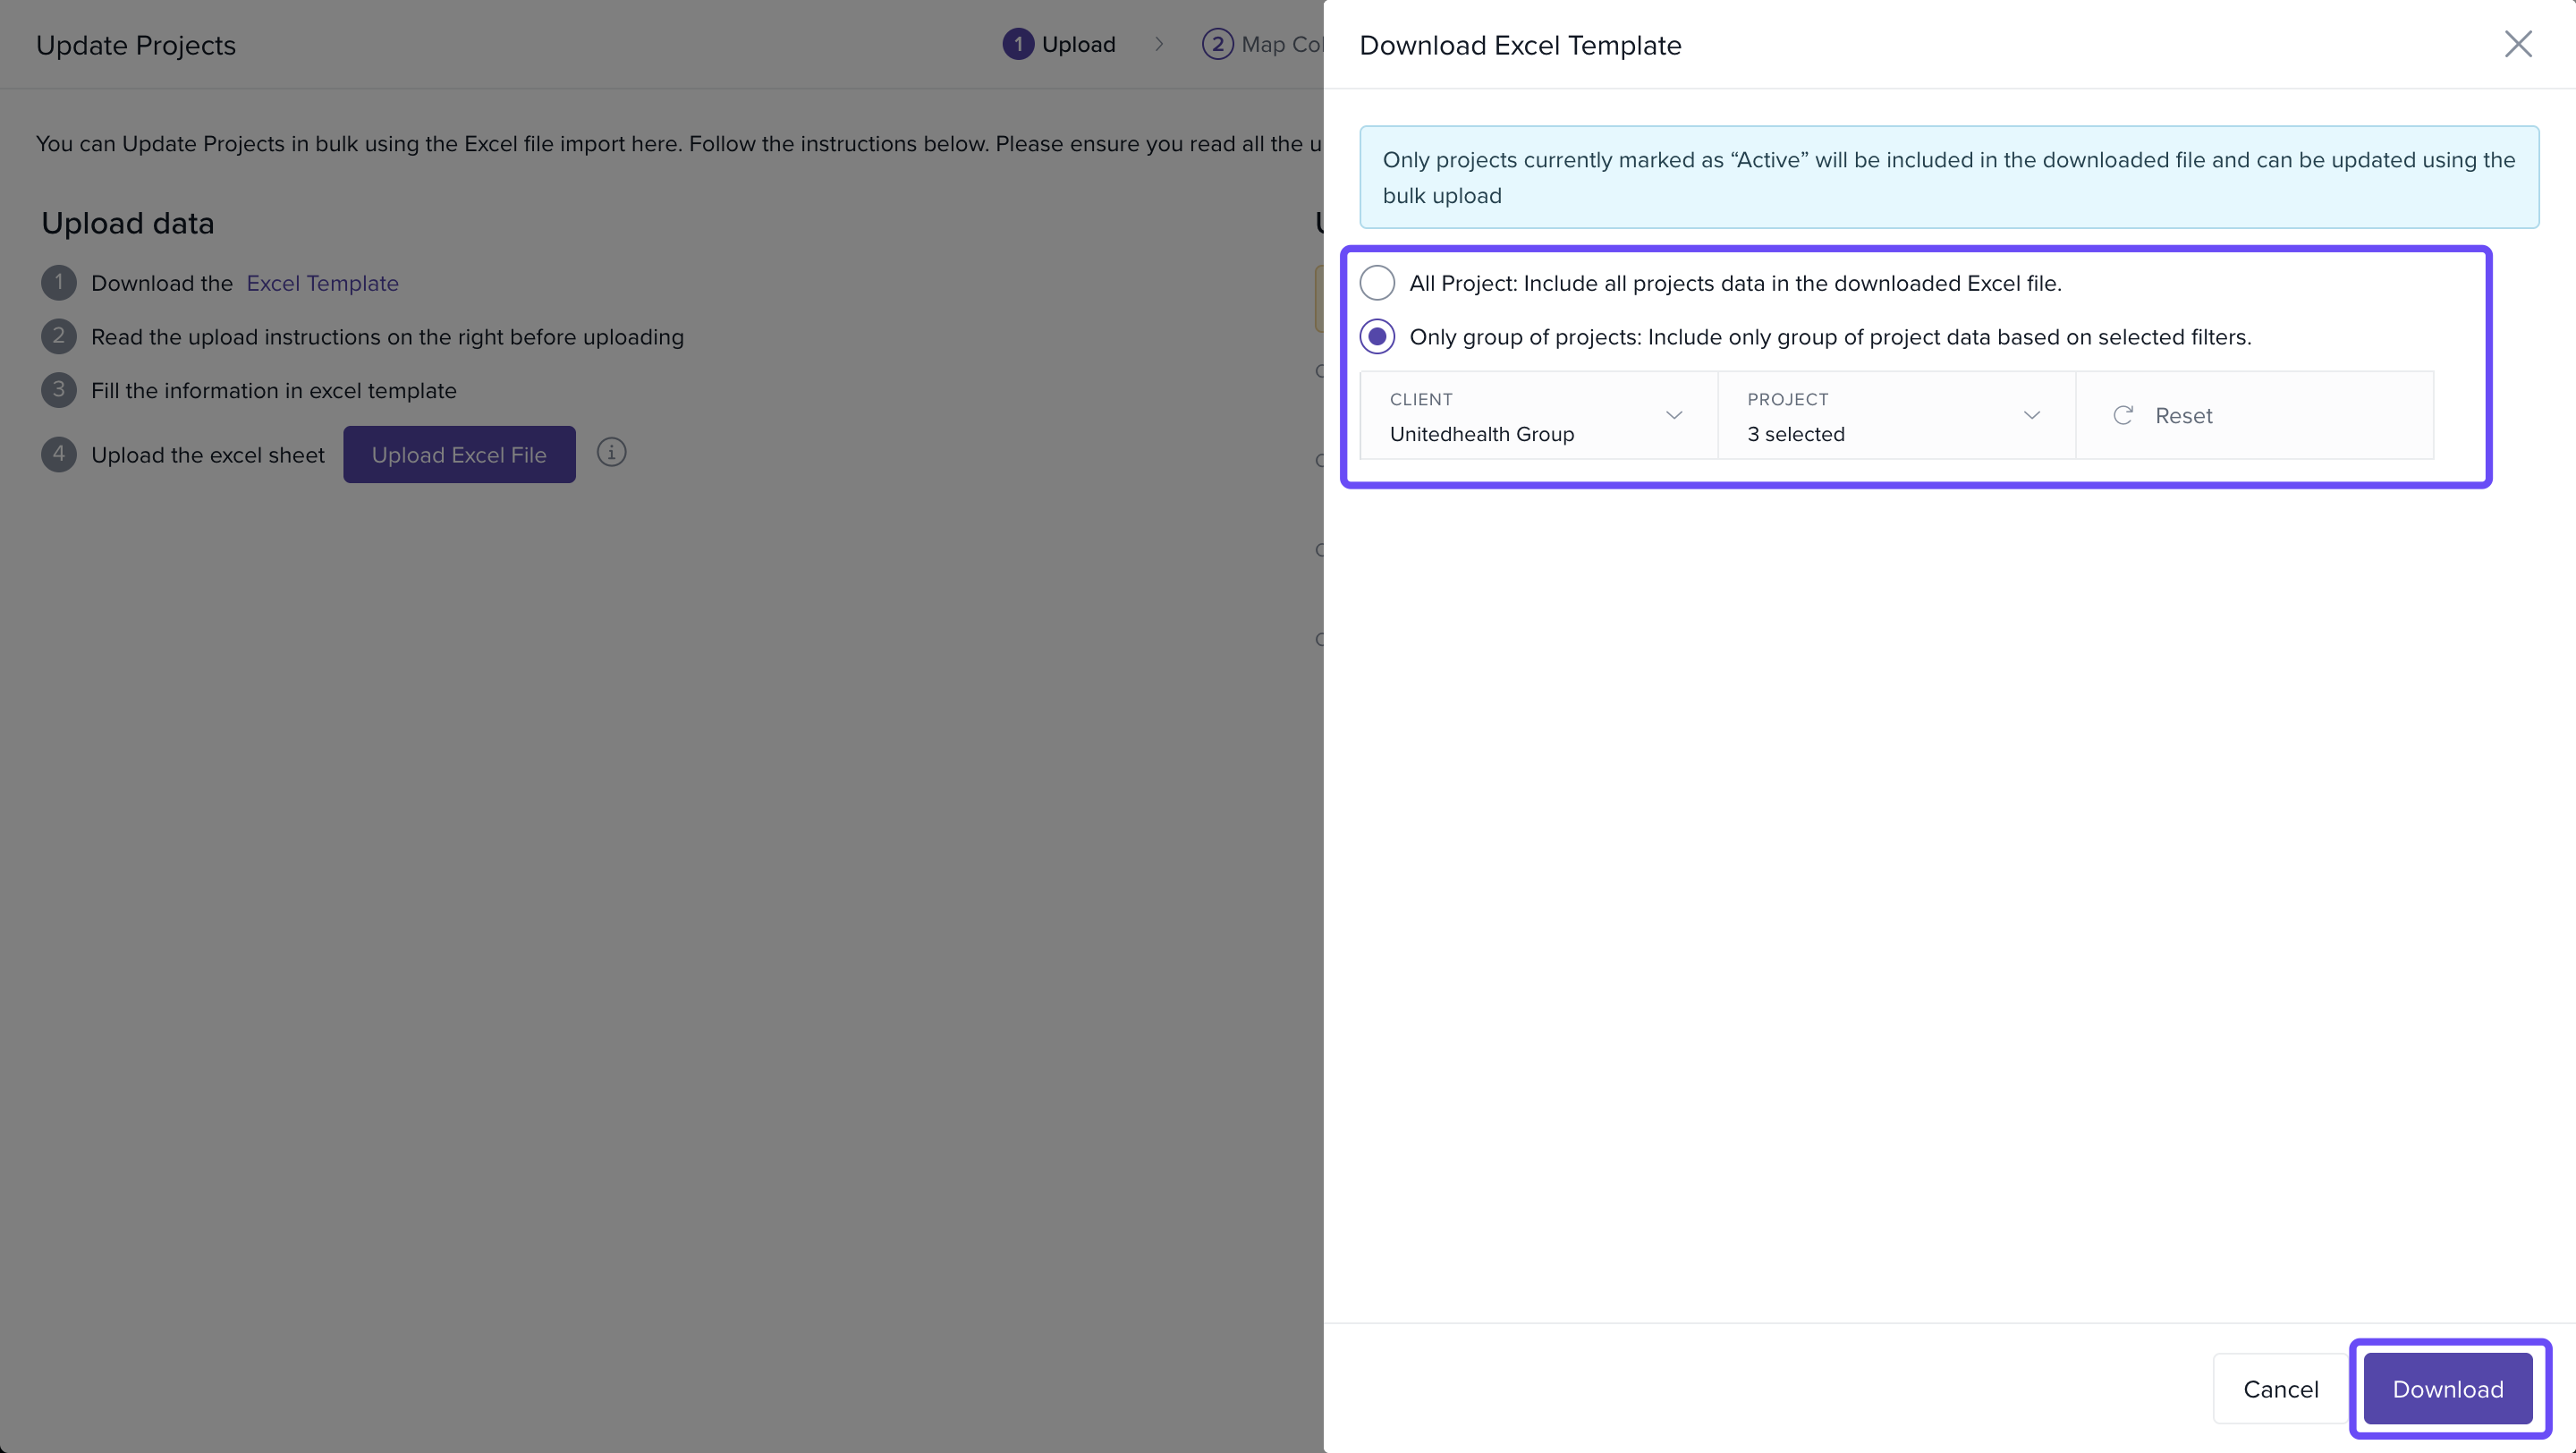Viewport: 2576px width, 1453px height.
Task: Close the Download Excel Template panel
Action: 2517,44
